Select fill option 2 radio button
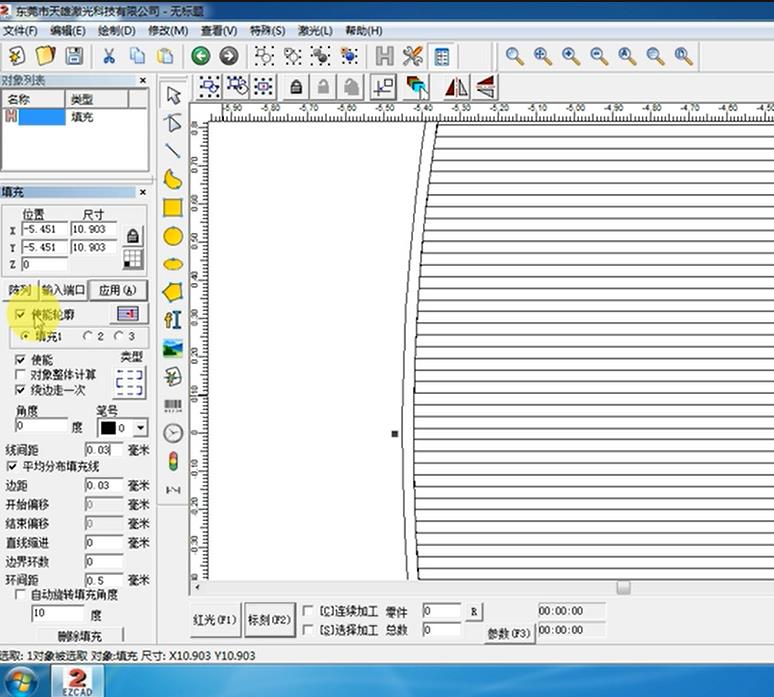 point(89,336)
